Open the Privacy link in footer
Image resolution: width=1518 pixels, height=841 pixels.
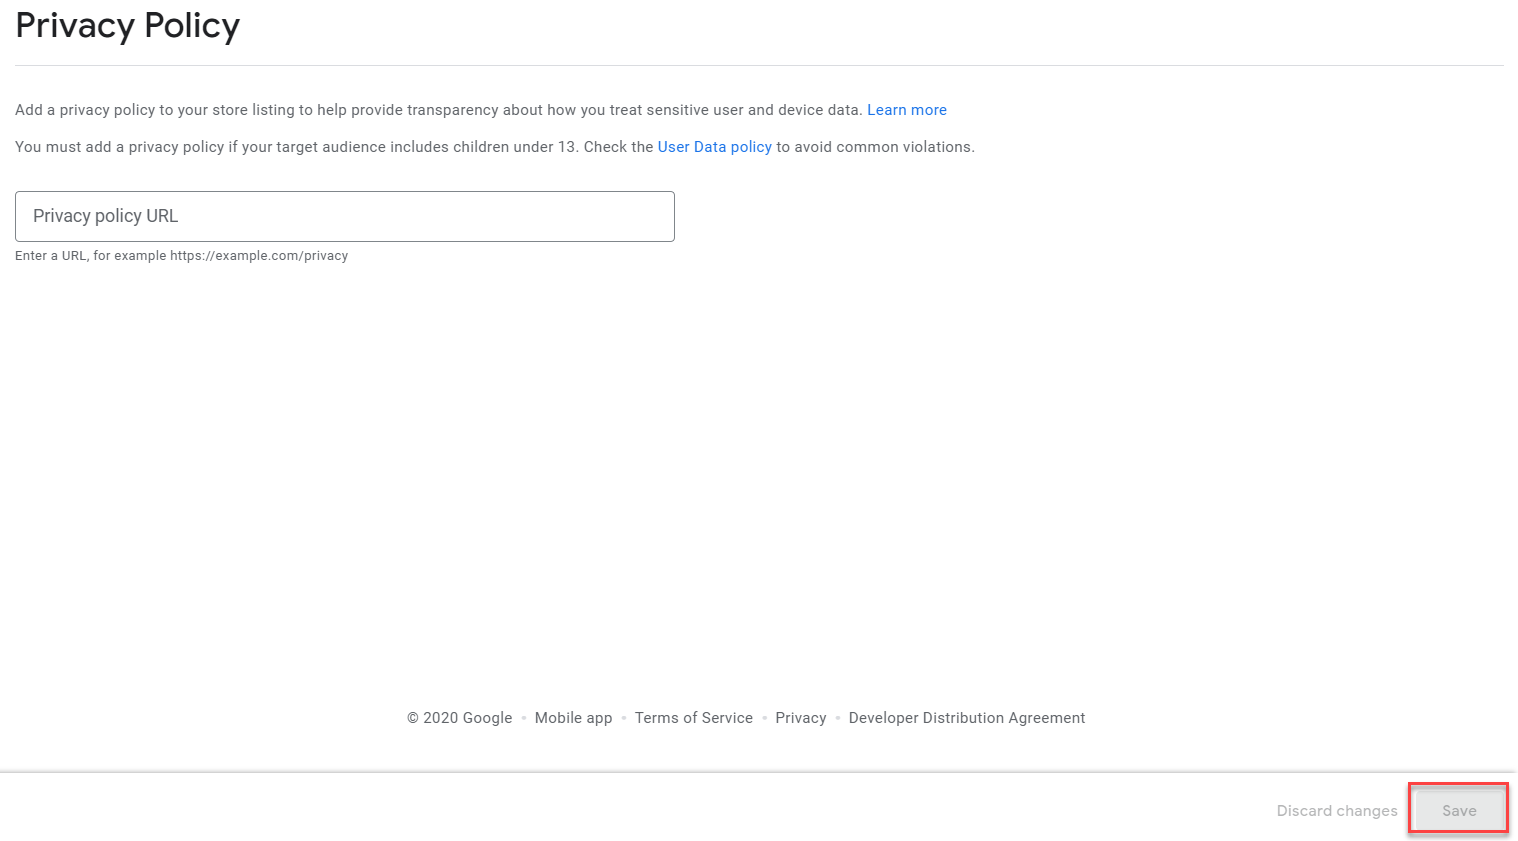(x=800, y=718)
